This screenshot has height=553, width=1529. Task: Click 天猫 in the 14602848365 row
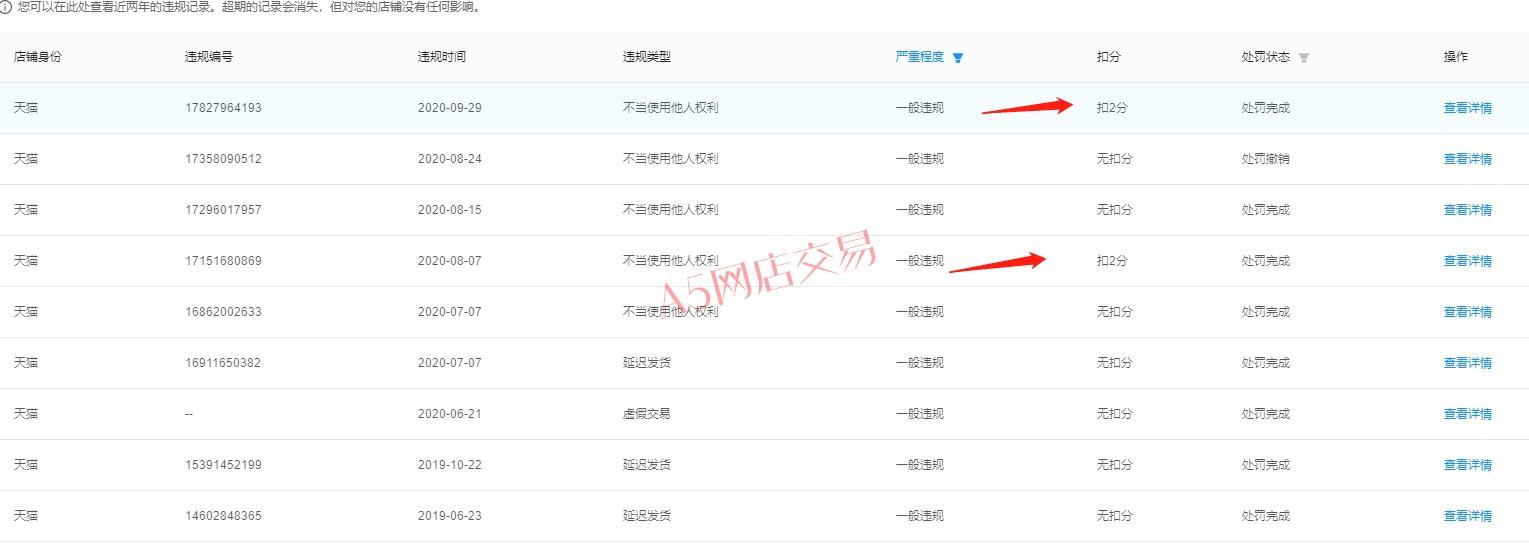(25, 516)
